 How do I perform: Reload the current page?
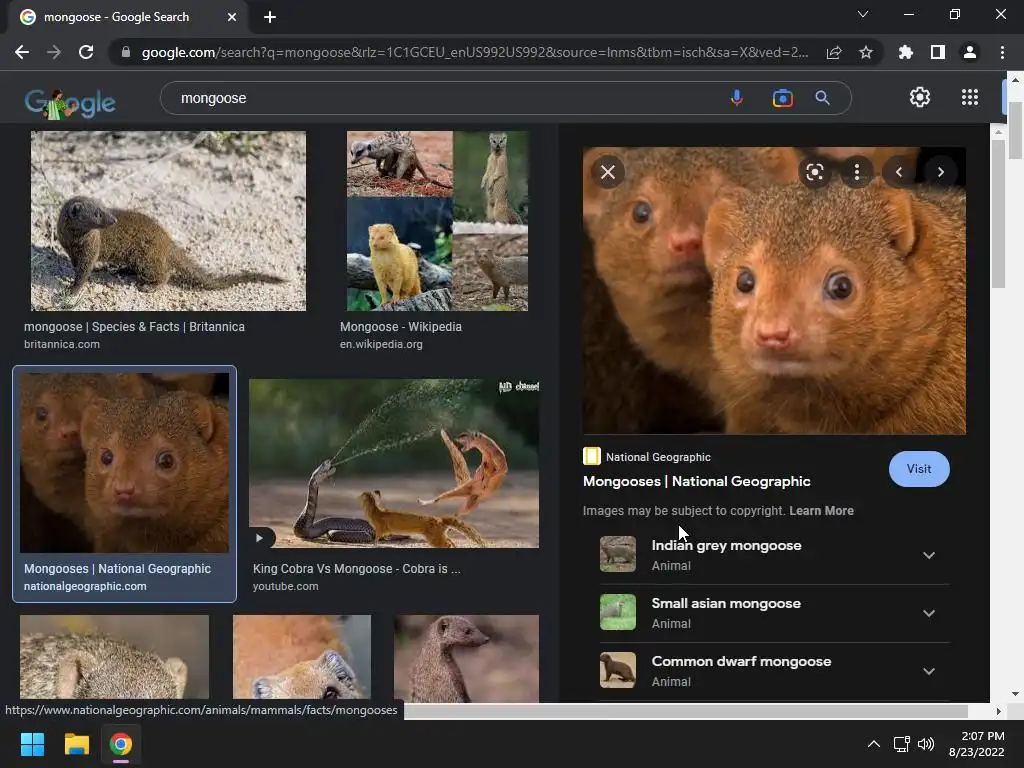tap(86, 52)
